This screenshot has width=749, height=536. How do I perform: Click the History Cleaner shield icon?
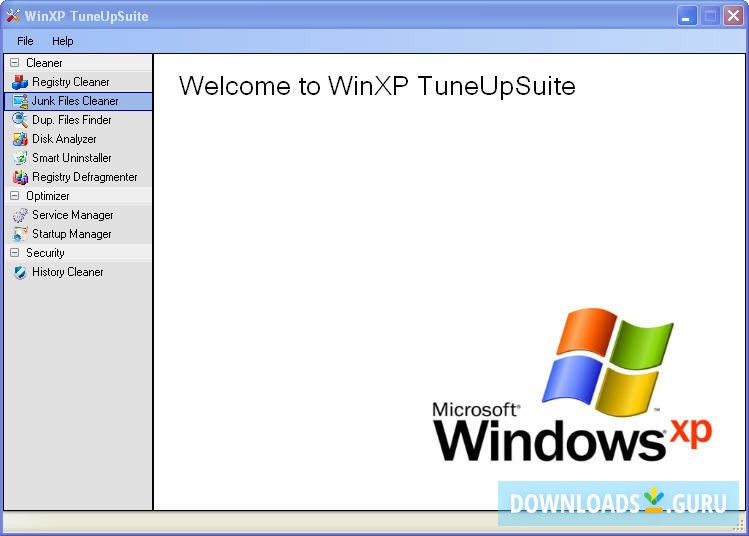pos(20,272)
